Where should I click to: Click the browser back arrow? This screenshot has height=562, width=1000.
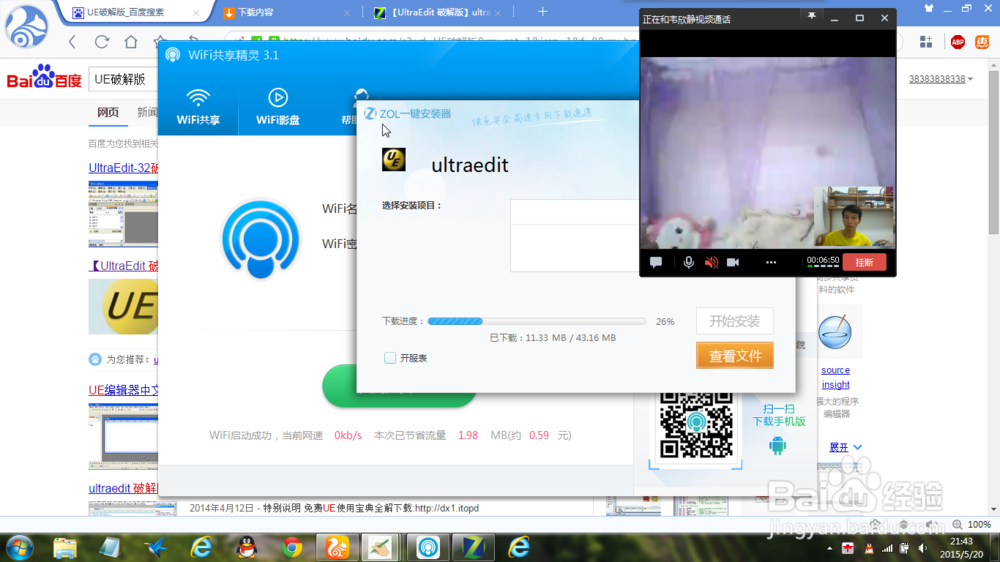tap(72, 42)
